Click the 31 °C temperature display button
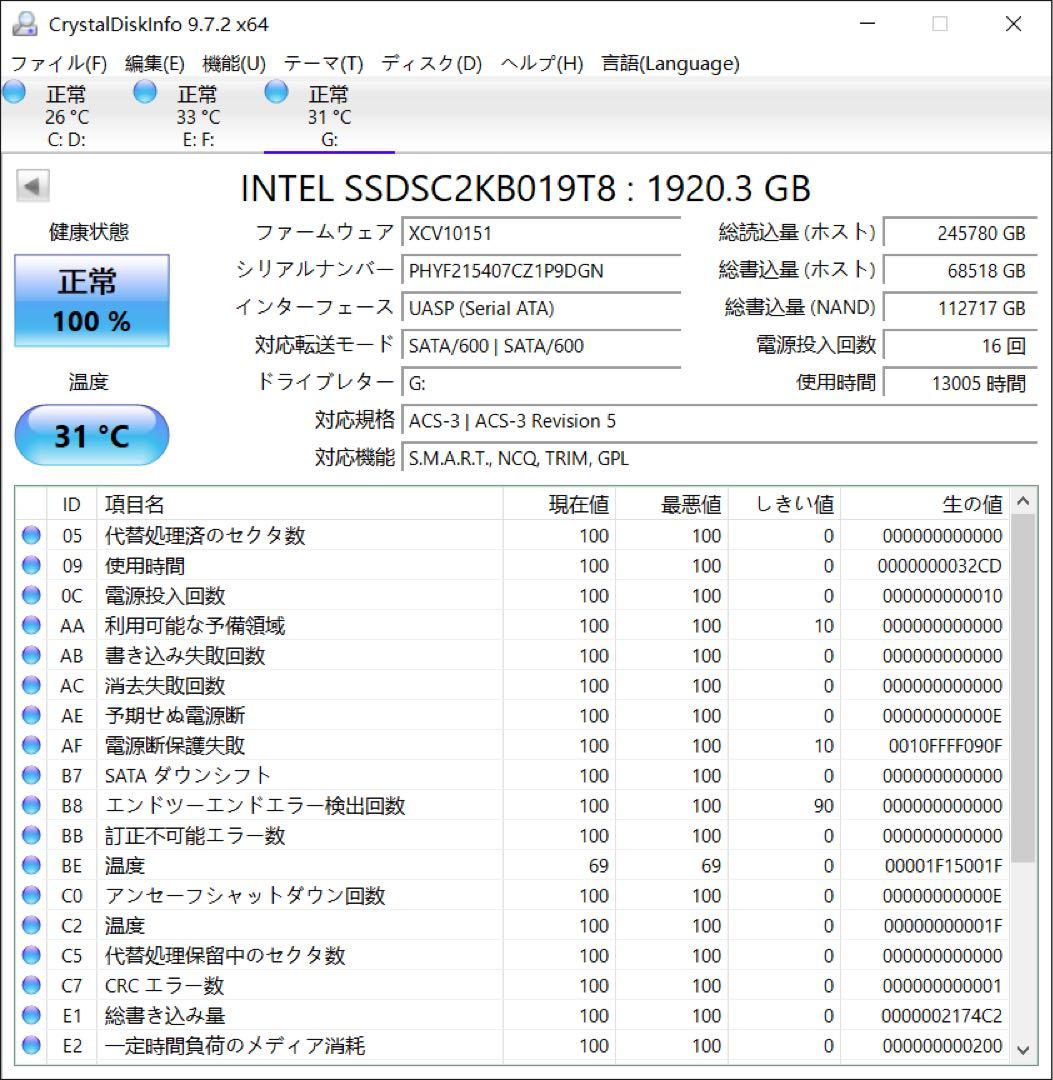 [x=91, y=434]
